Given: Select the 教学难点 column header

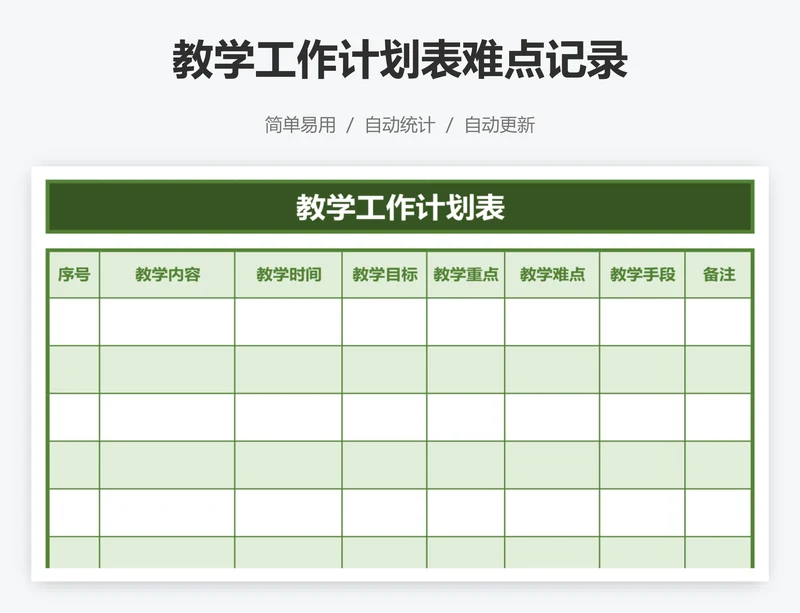Looking at the screenshot, I should [x=552, y=275].
